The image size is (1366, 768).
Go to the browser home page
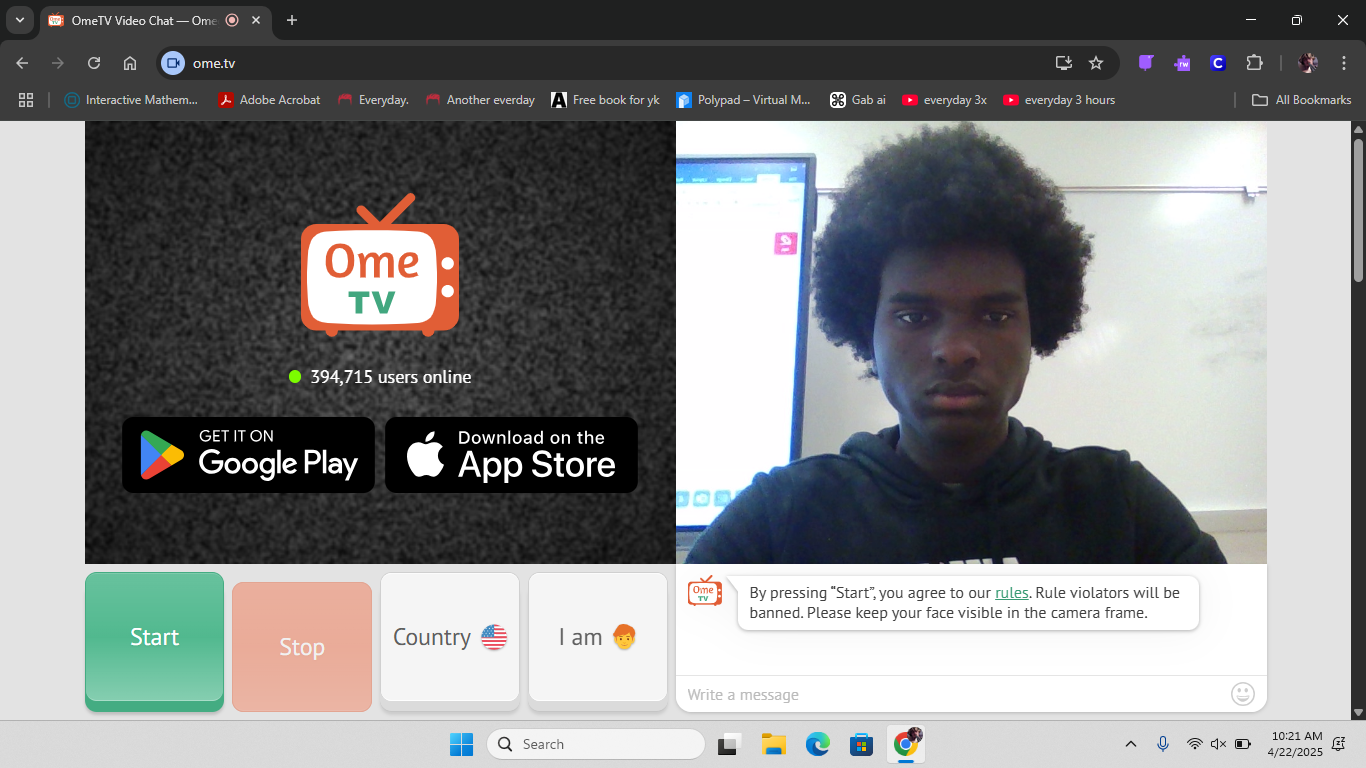[x=130, y=63]
